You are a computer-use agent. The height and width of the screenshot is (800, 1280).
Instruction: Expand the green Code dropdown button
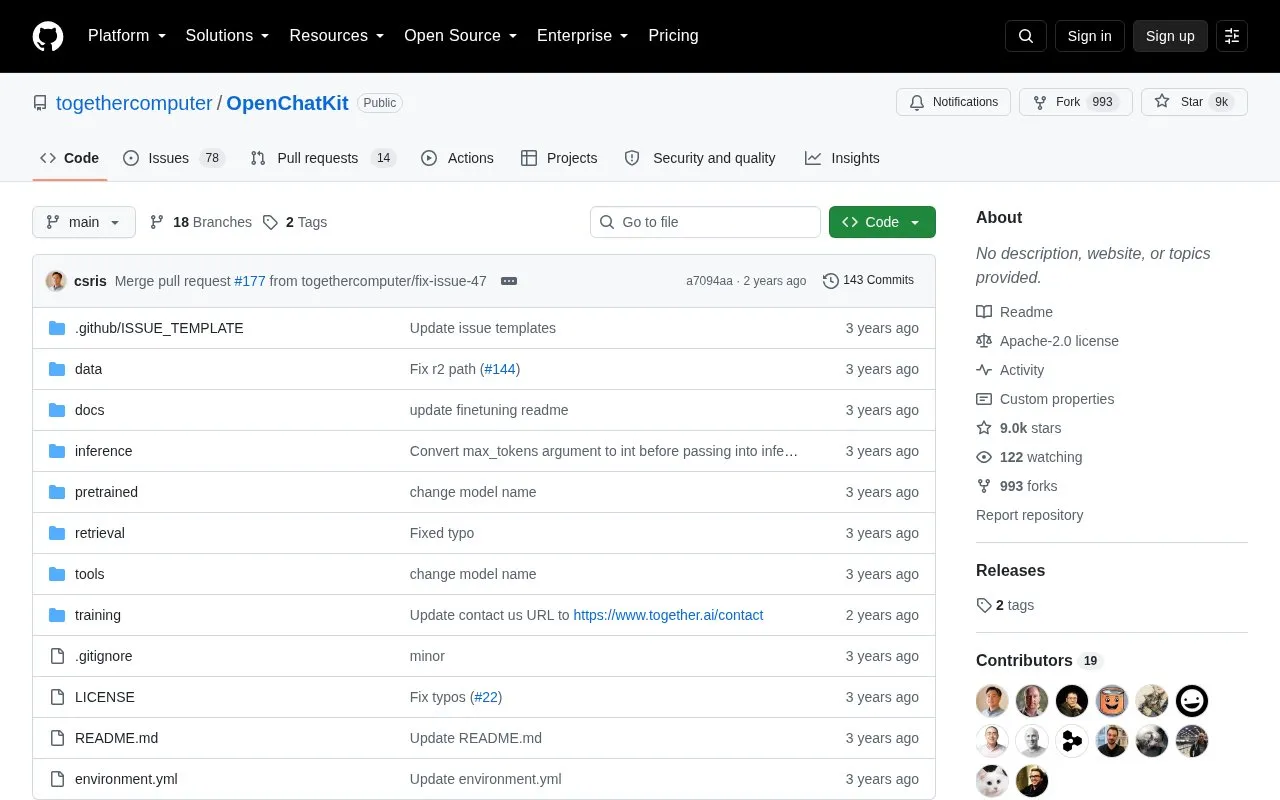point(882,222)
